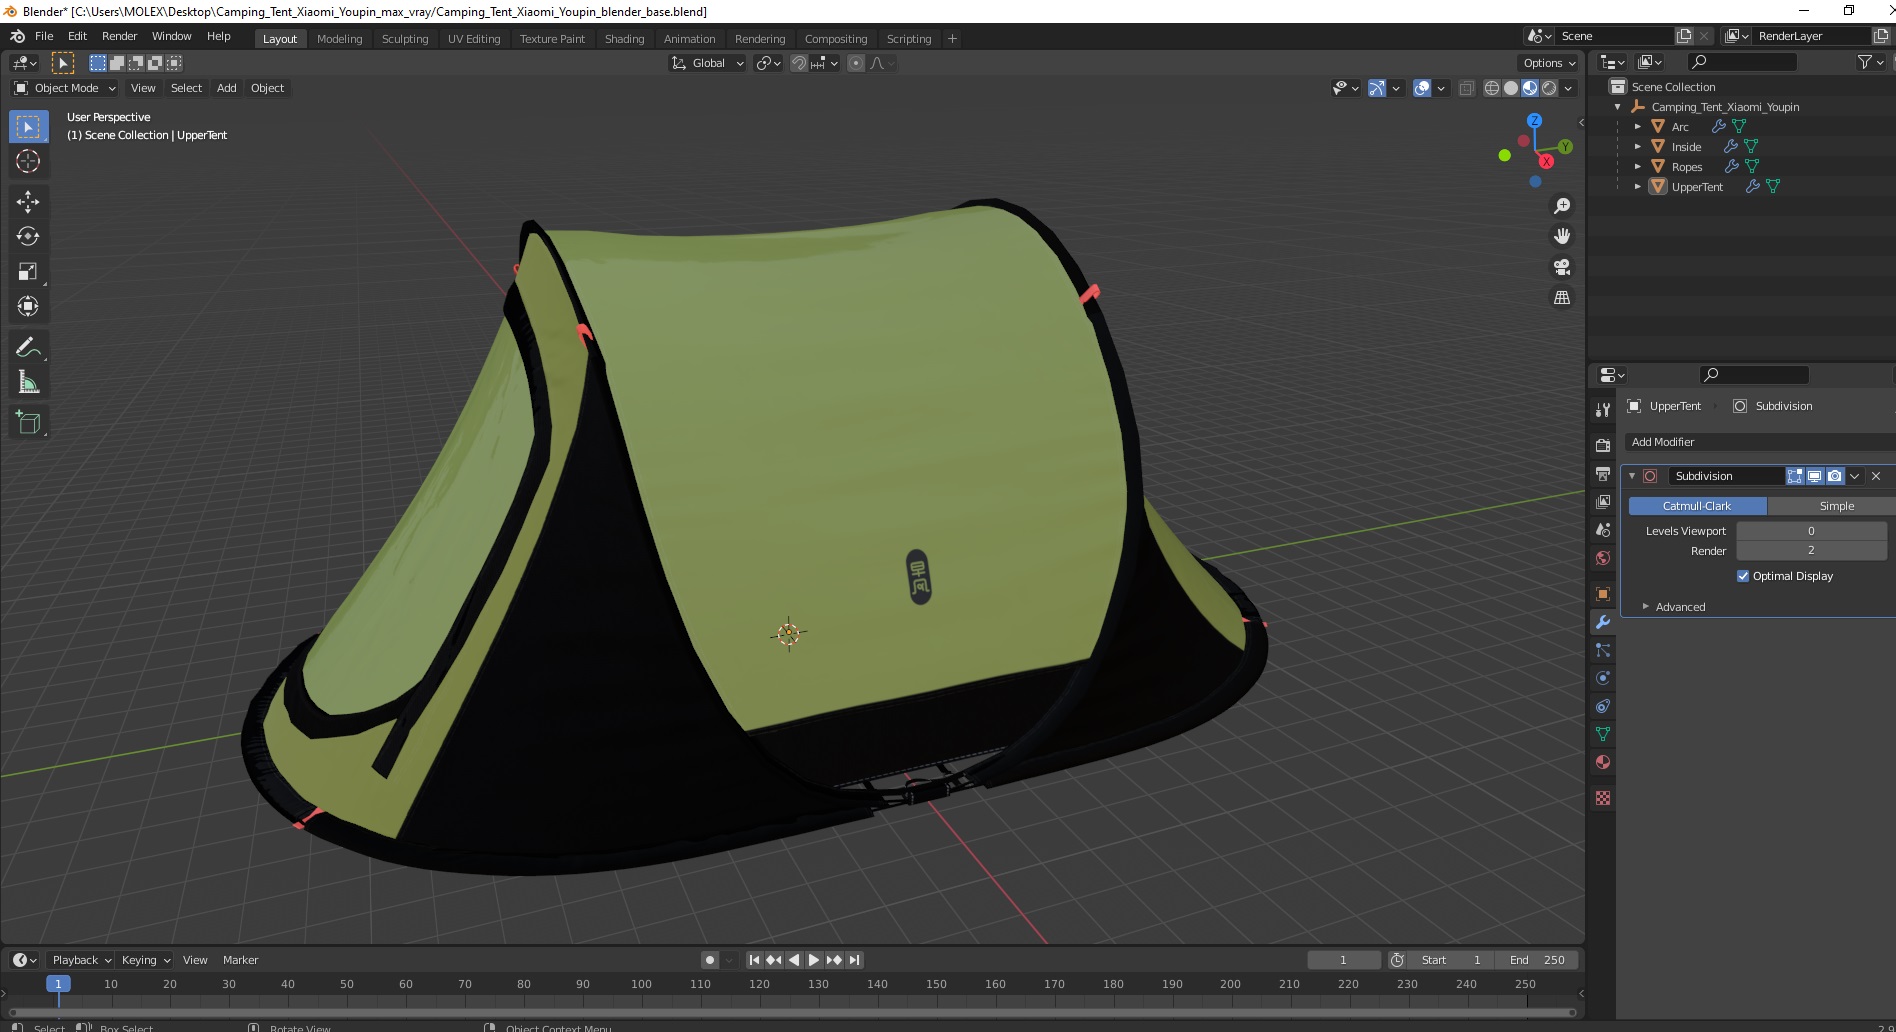Open the Add Modifier dropdown
The width and height of the screenshot is (1896, 1032).
pyautogui.click(x=1758, y=442)
